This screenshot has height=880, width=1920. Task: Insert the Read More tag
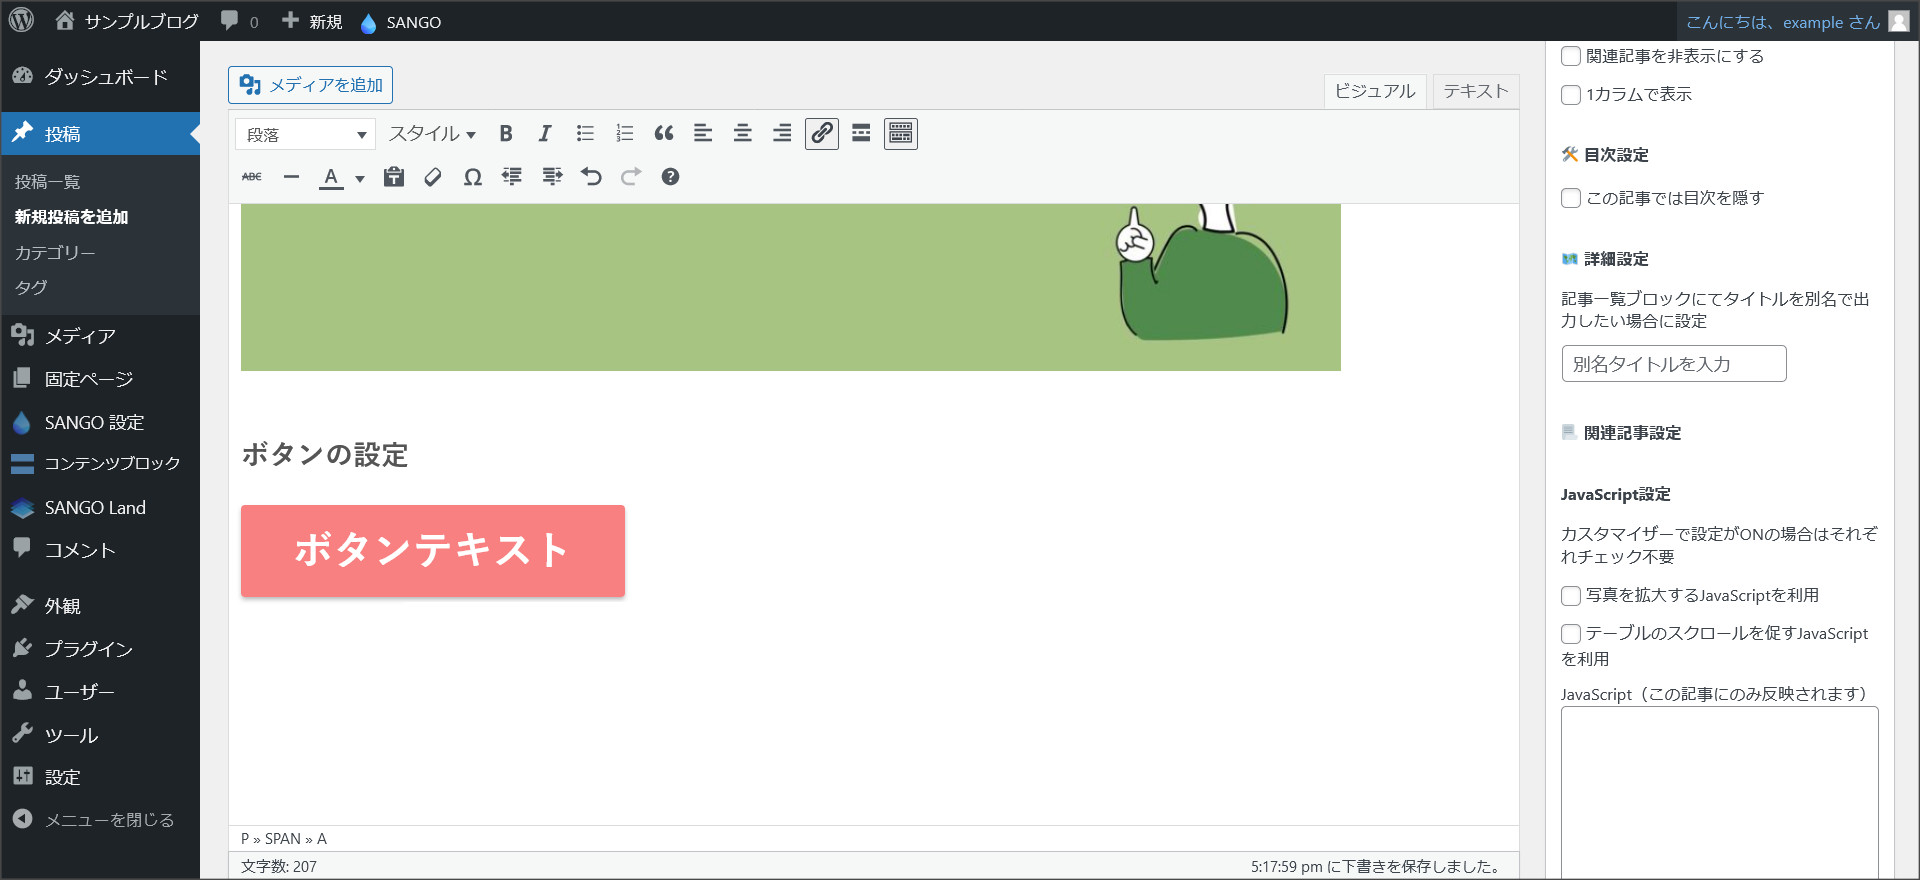[861, 134]
